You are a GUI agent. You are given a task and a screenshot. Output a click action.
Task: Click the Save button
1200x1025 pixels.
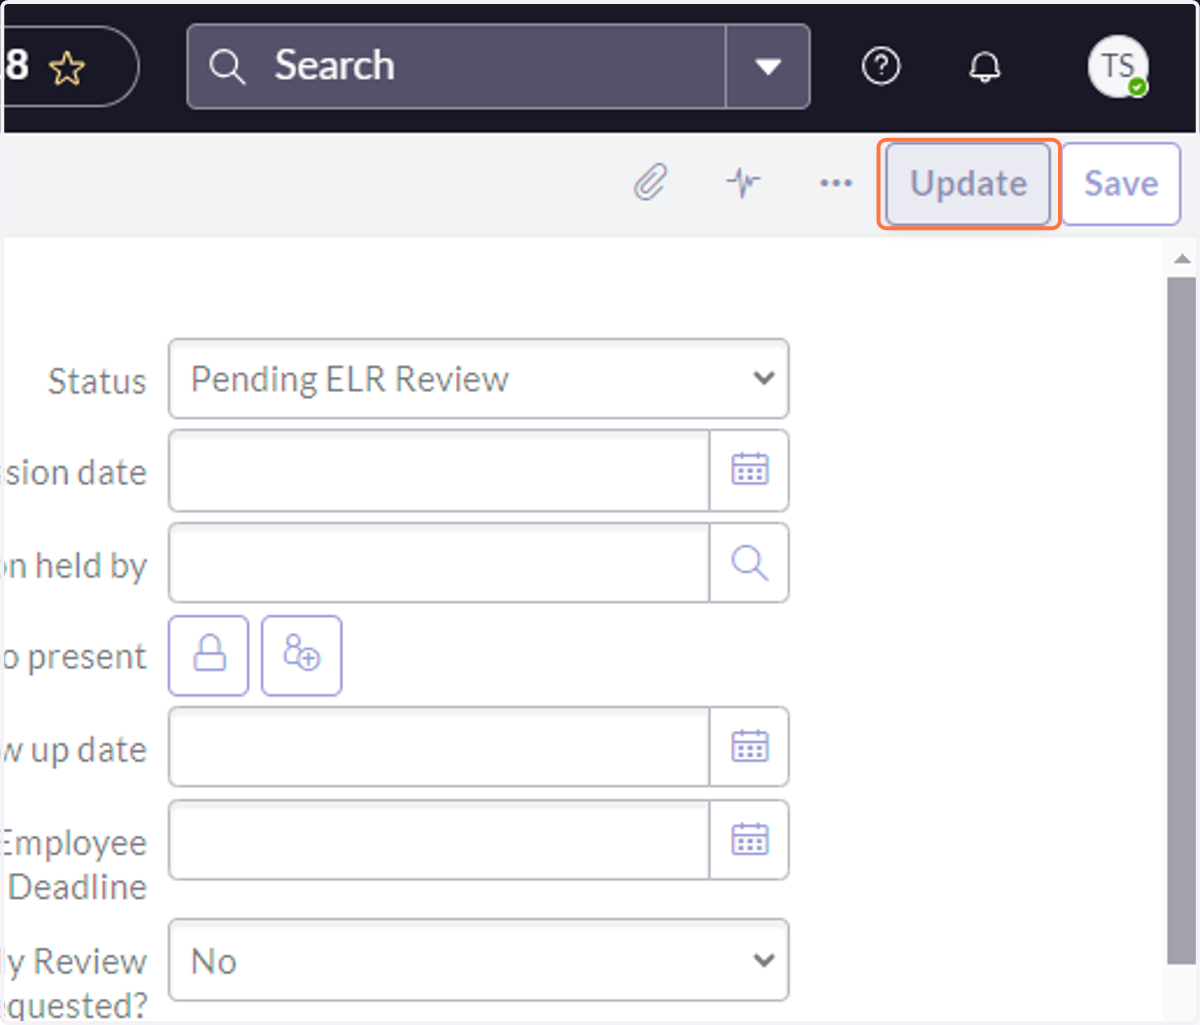point(1121,184)
